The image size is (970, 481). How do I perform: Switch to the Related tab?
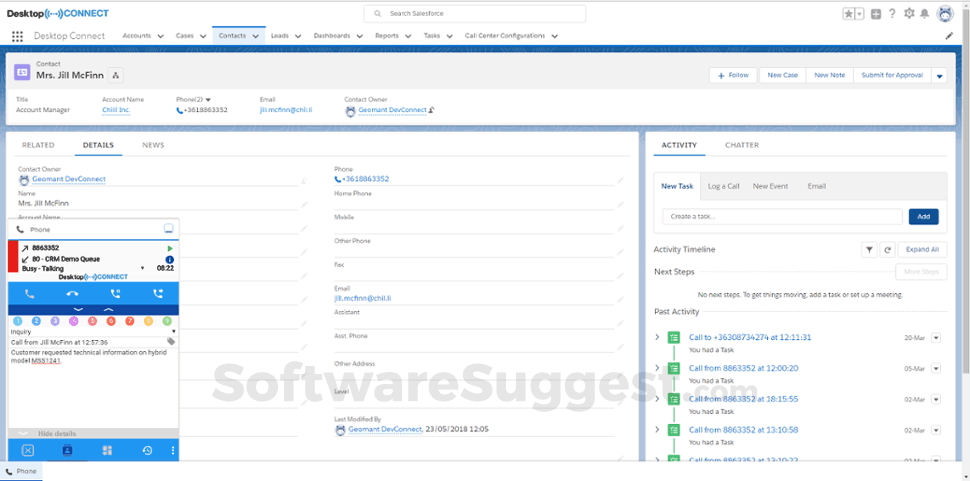click(38, 145)
